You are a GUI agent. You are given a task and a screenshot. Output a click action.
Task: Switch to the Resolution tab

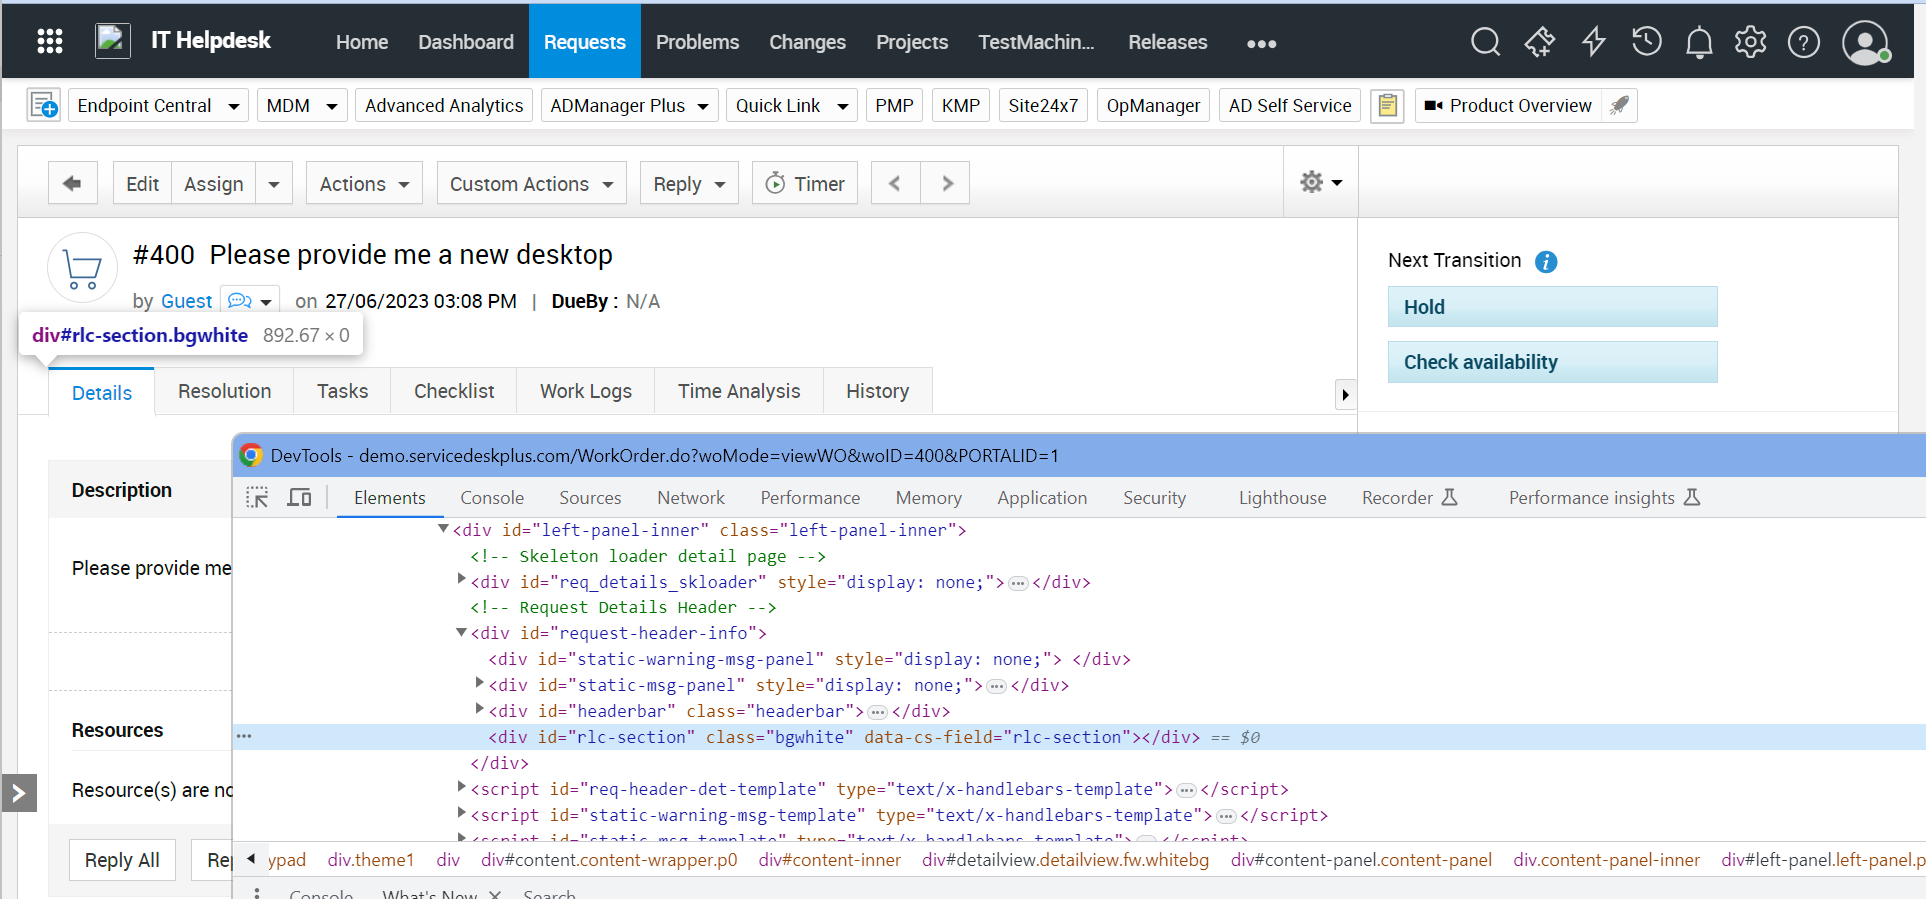click(225, 391)
